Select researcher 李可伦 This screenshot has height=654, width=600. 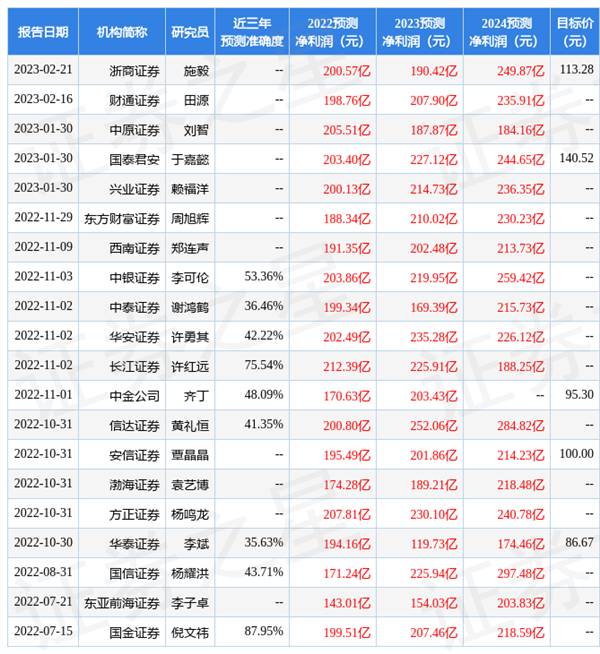pos(190,278)
